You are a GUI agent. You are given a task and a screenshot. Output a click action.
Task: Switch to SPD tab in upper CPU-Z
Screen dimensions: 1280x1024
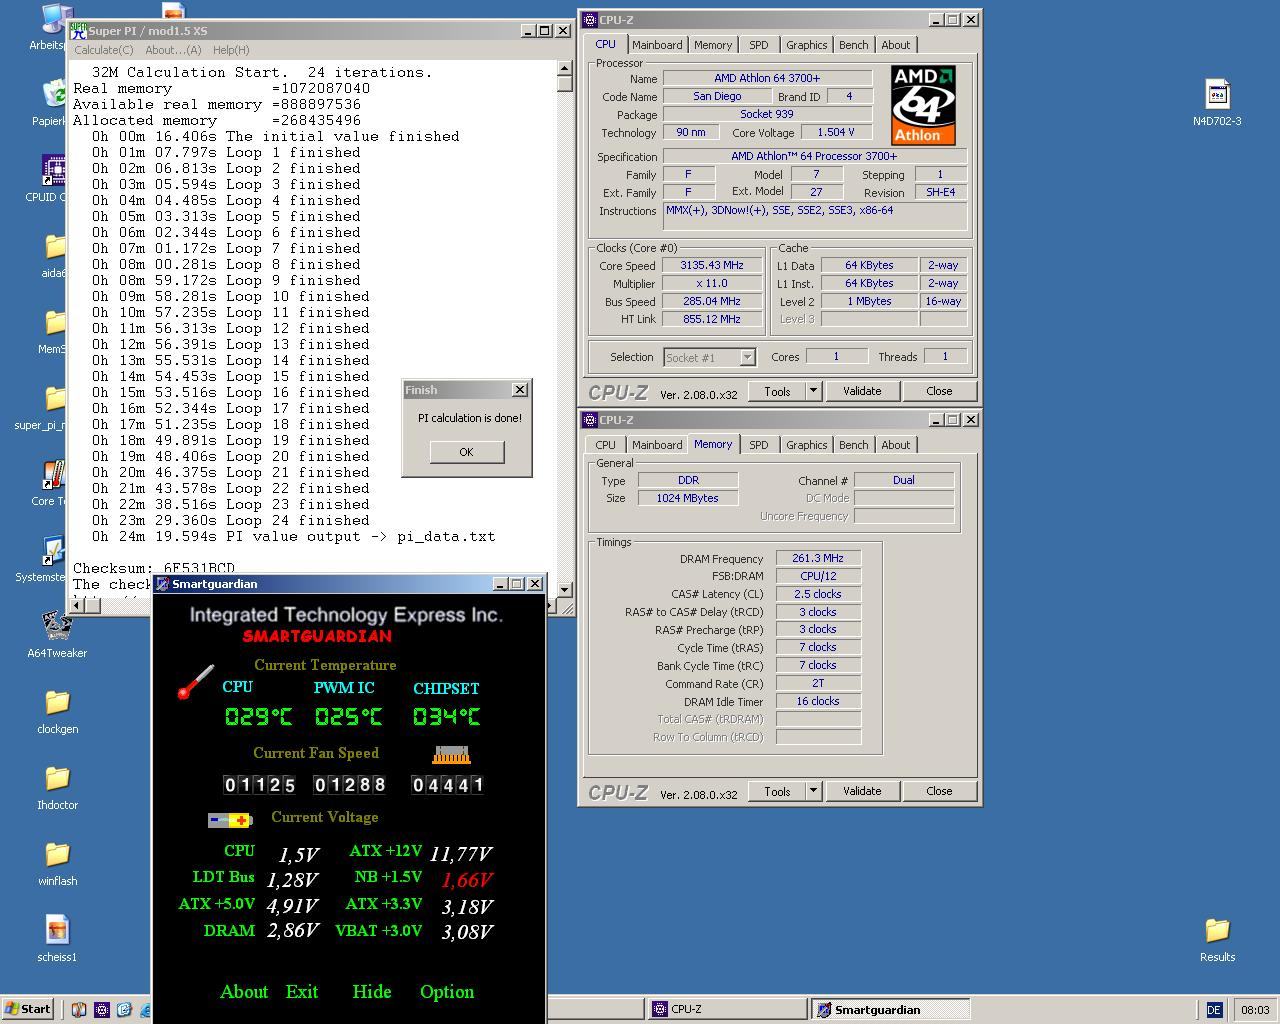[x=759, y=45]
